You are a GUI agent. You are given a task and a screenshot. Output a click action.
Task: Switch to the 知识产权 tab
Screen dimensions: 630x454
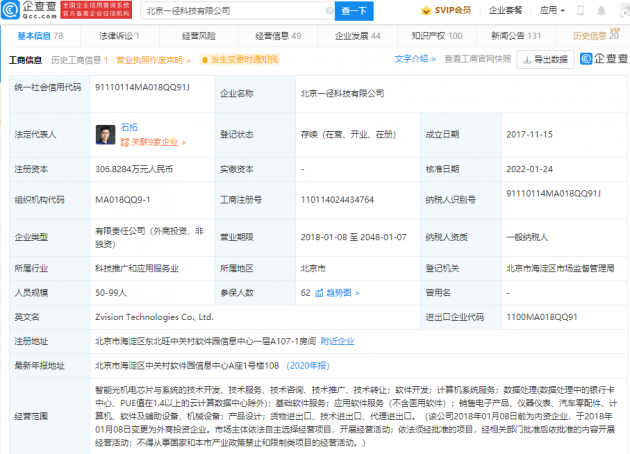(437, 36)
